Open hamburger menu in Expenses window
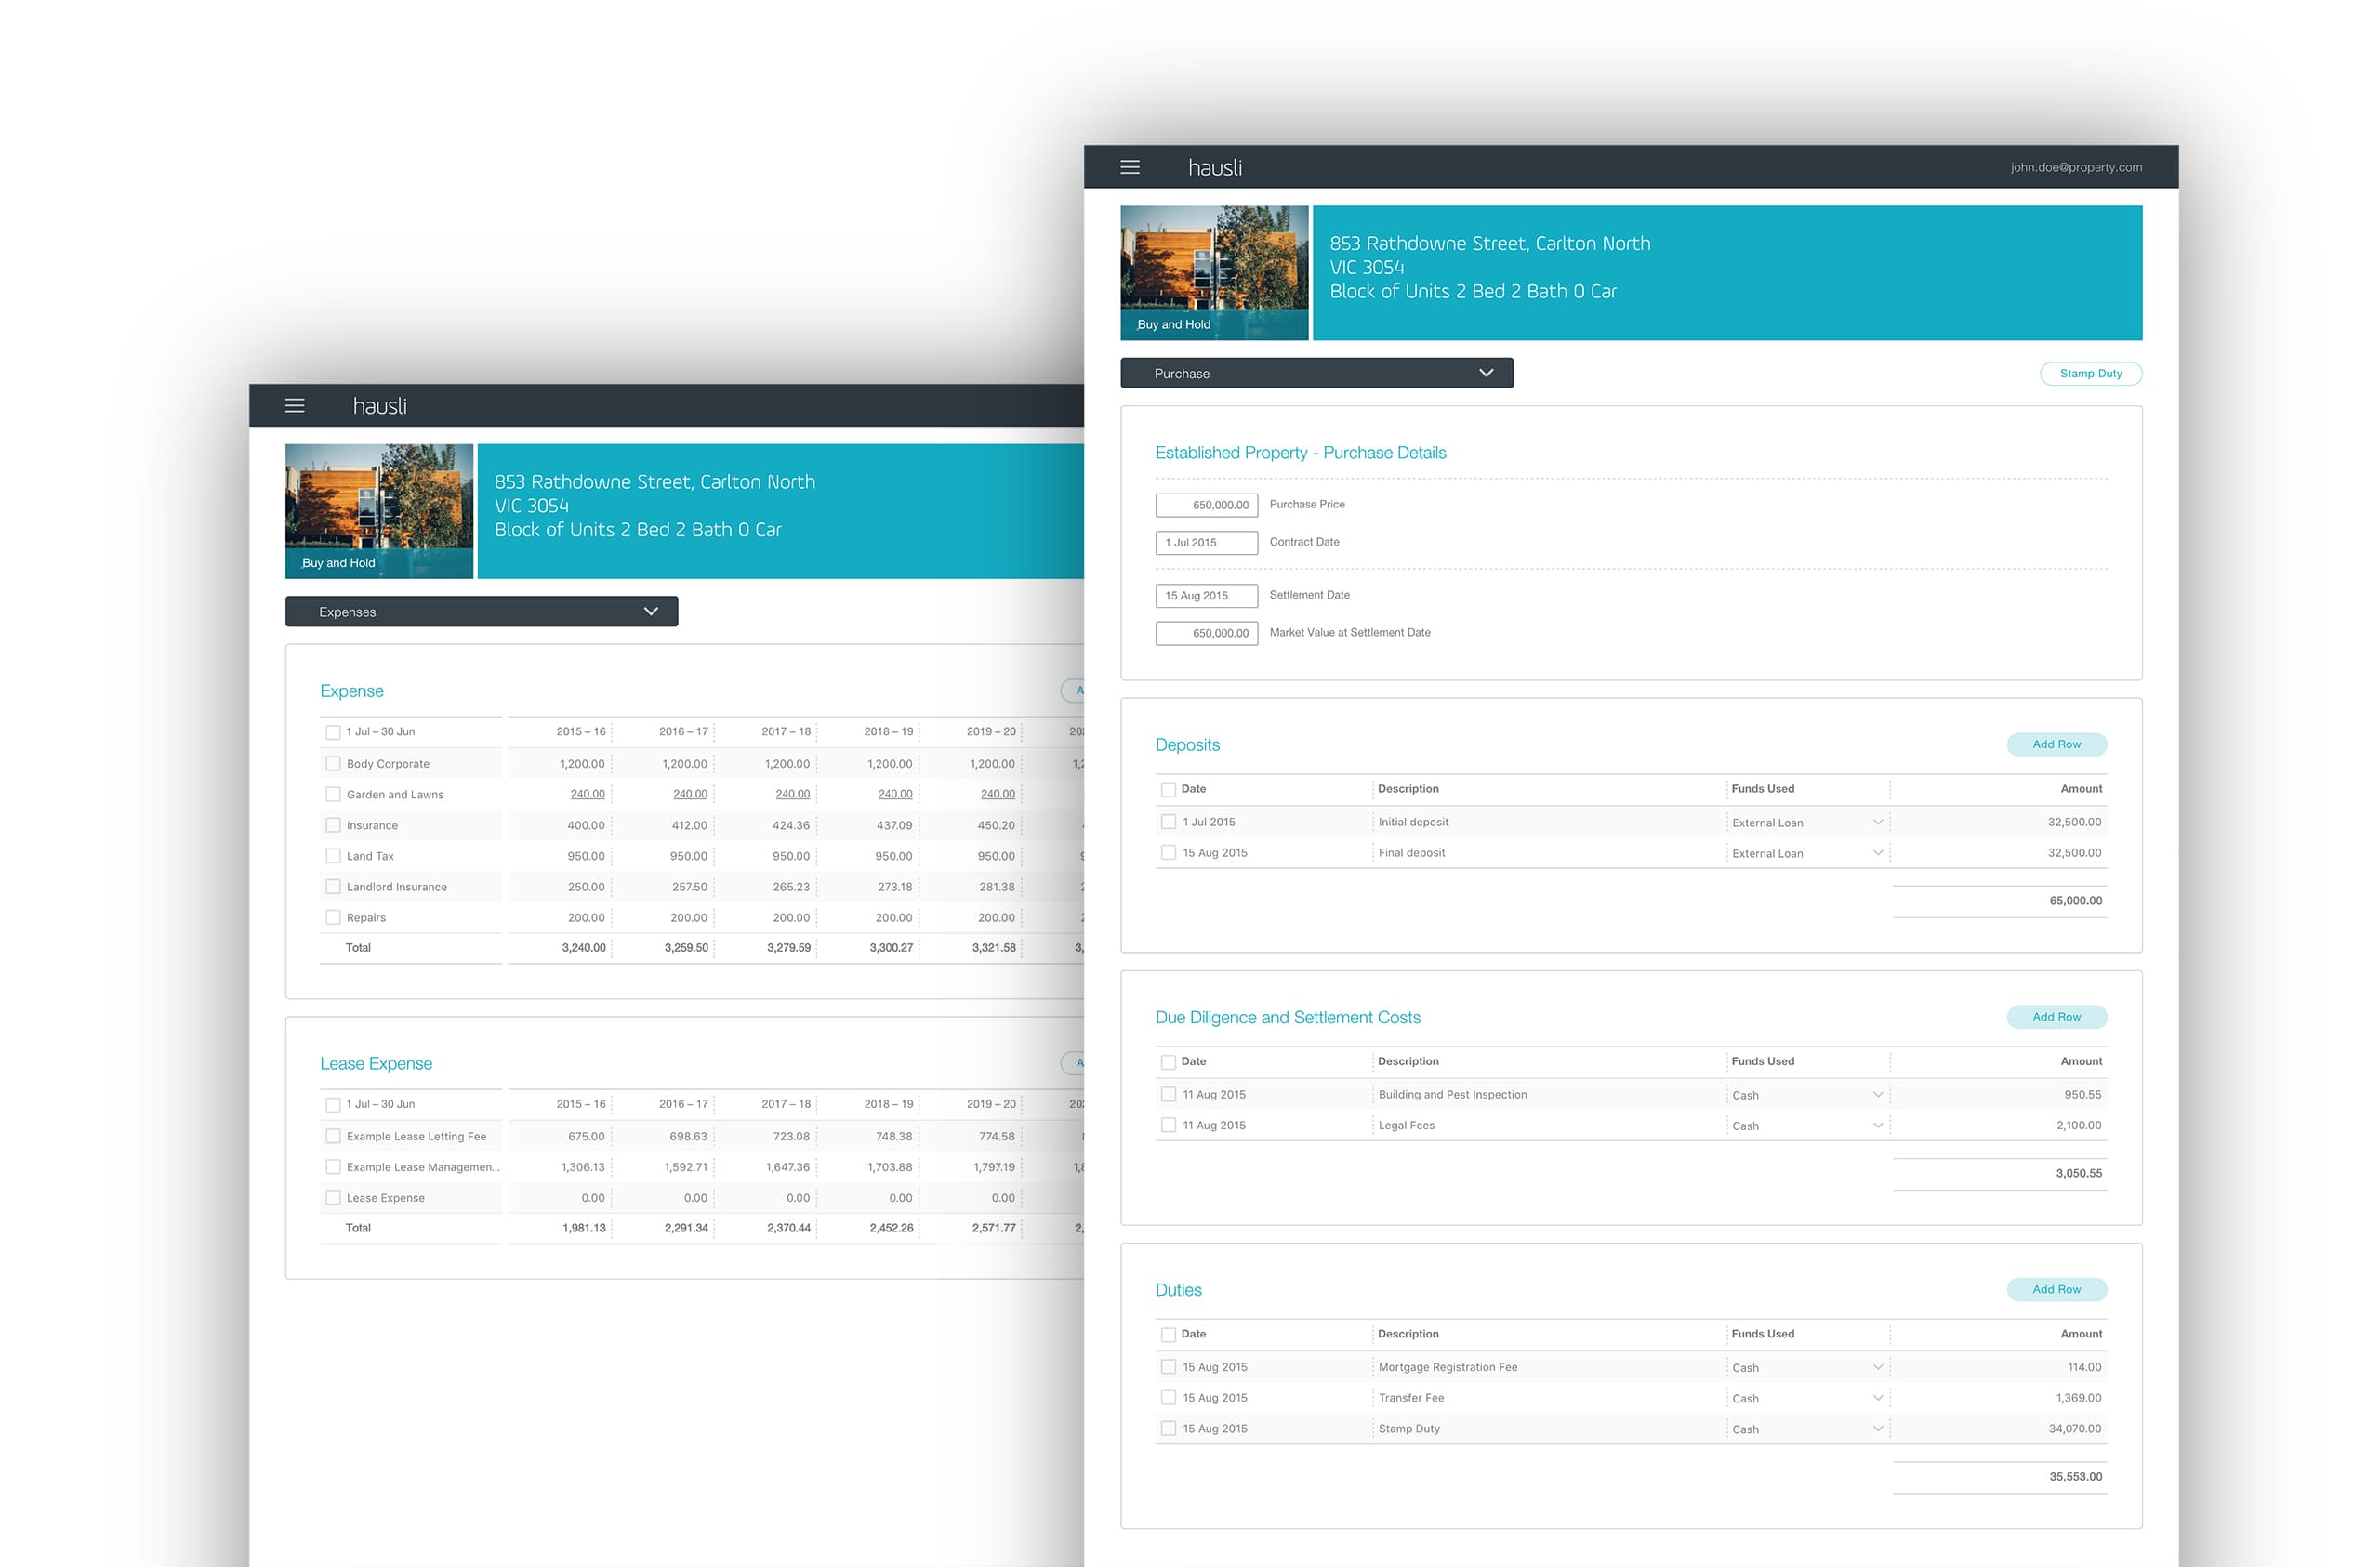The height and width of the screenshot is (1567, 2380). coord(294,405)
